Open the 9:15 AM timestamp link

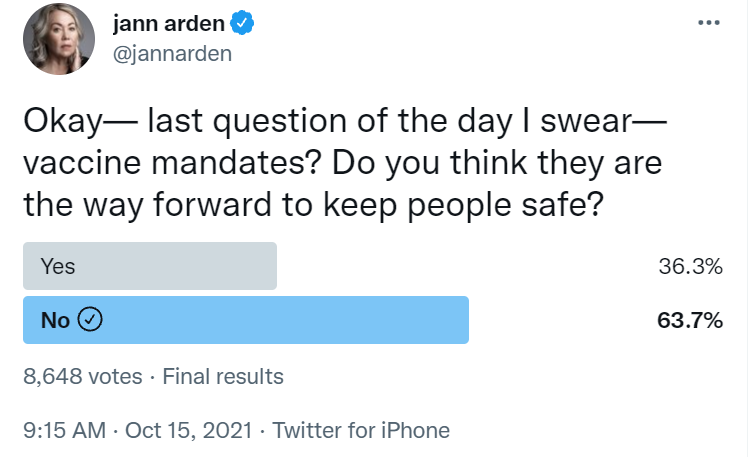pyautogui.click(x=64, y=431)
